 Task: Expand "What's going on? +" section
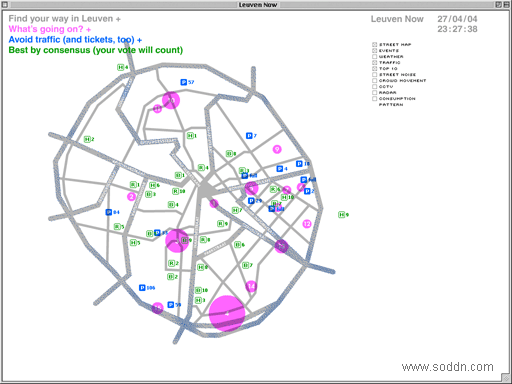(50, 29)
